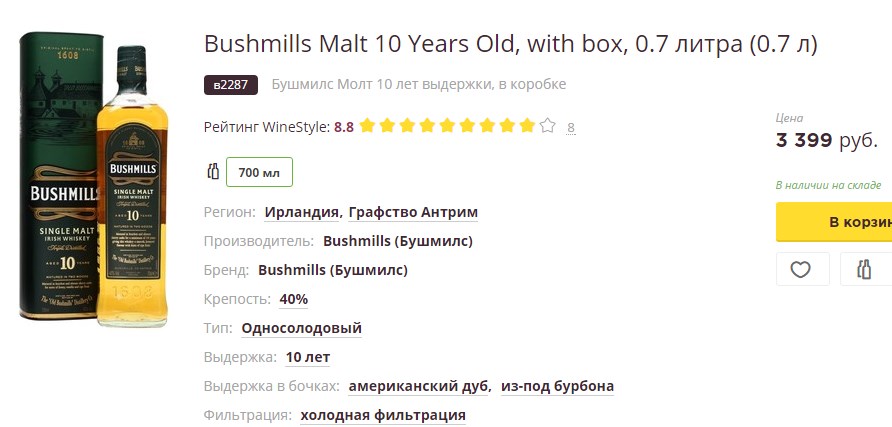Open the Графство Антрим region link
The image size is (892, 427).
coord(413,213)
